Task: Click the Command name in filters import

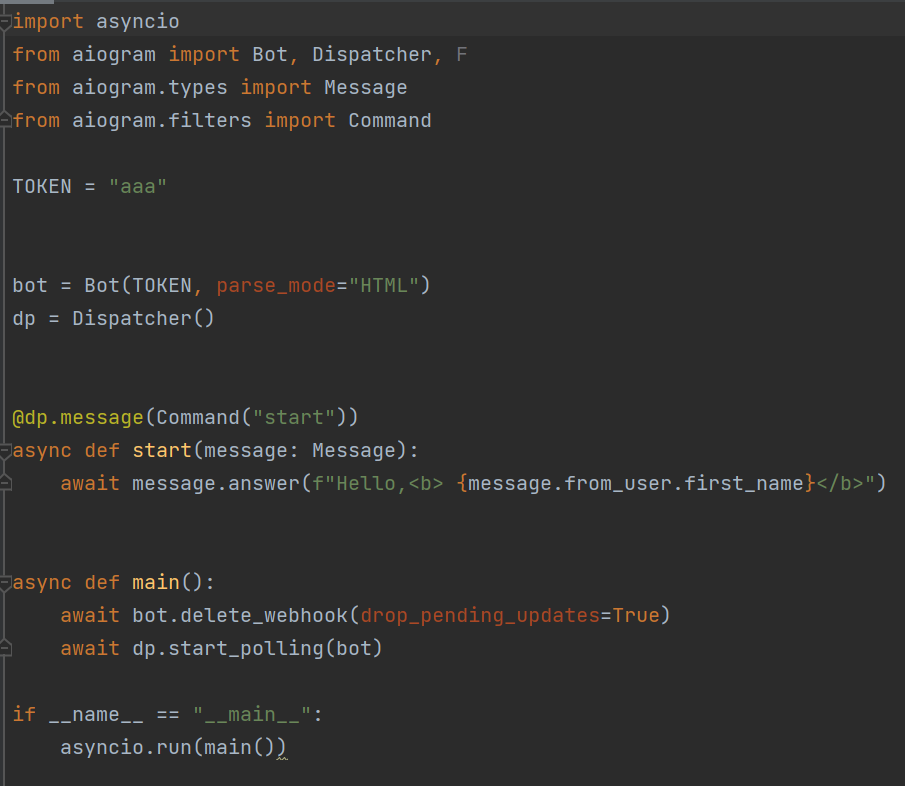Action: pos(390,121)
